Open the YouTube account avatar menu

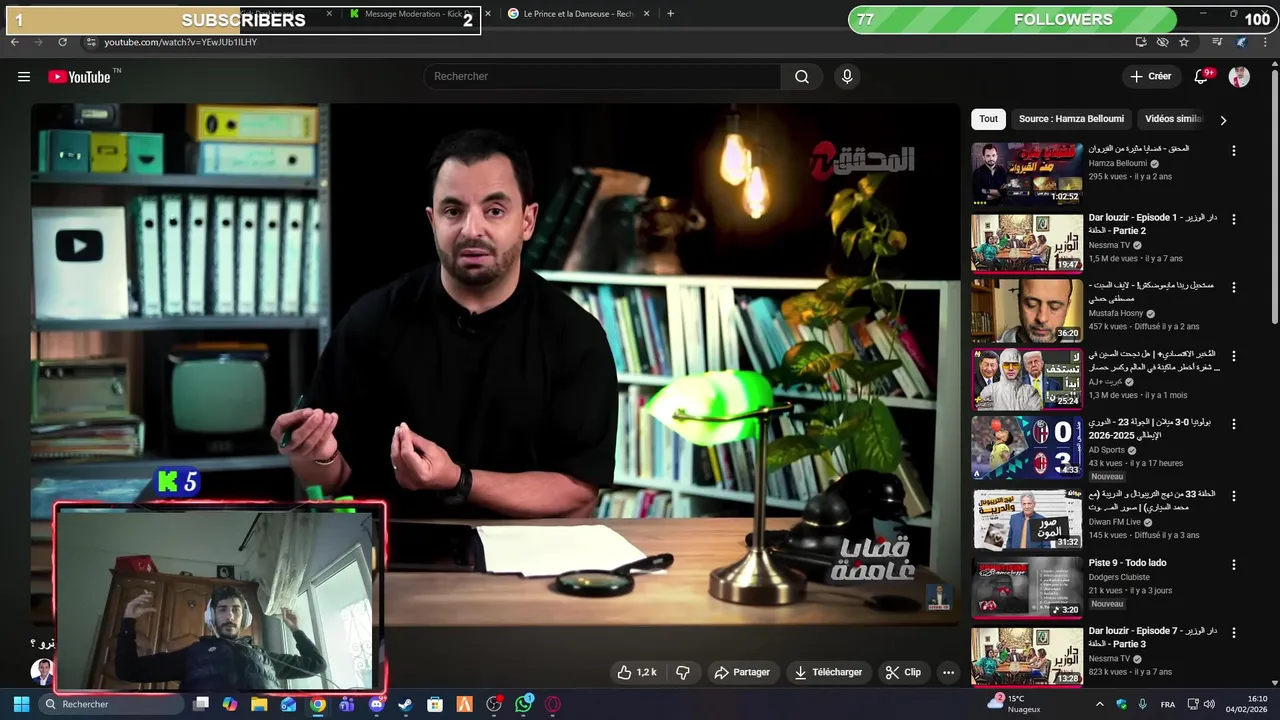point(1239,77)
